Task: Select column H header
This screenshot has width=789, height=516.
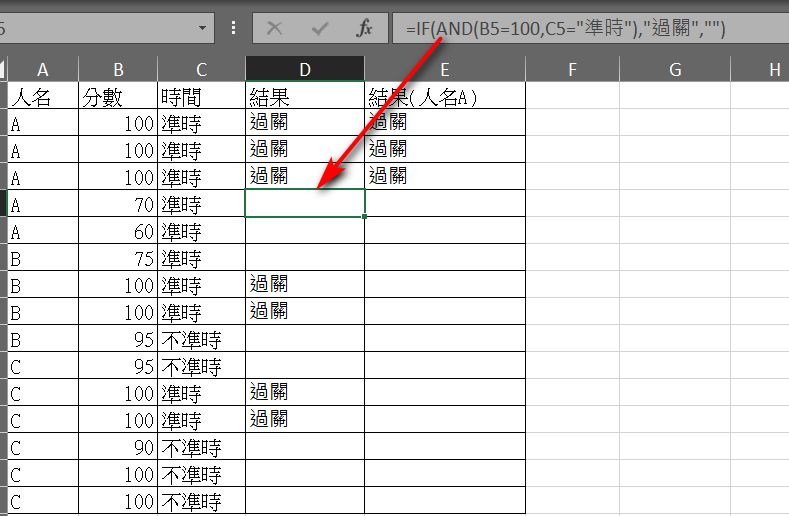Action: click(760, 69)
